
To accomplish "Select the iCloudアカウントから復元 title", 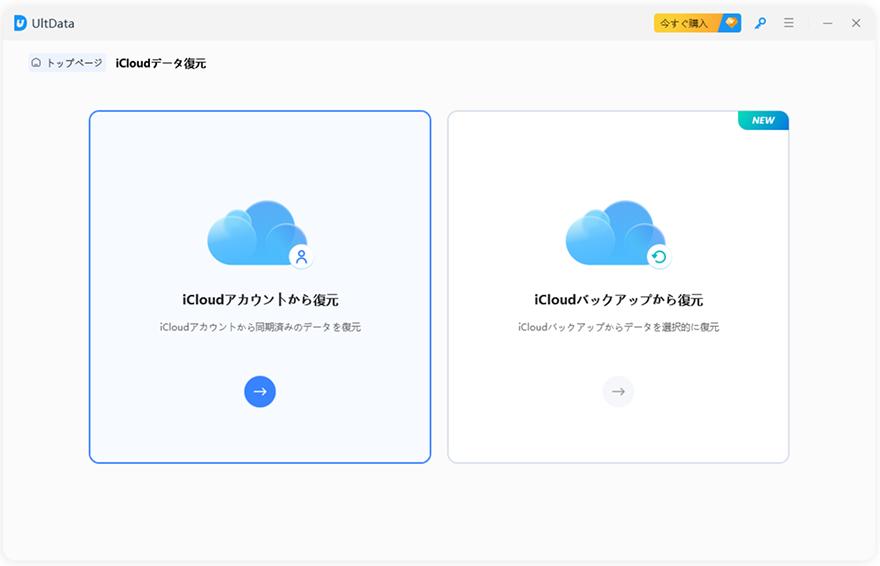I will coord(260,300).
